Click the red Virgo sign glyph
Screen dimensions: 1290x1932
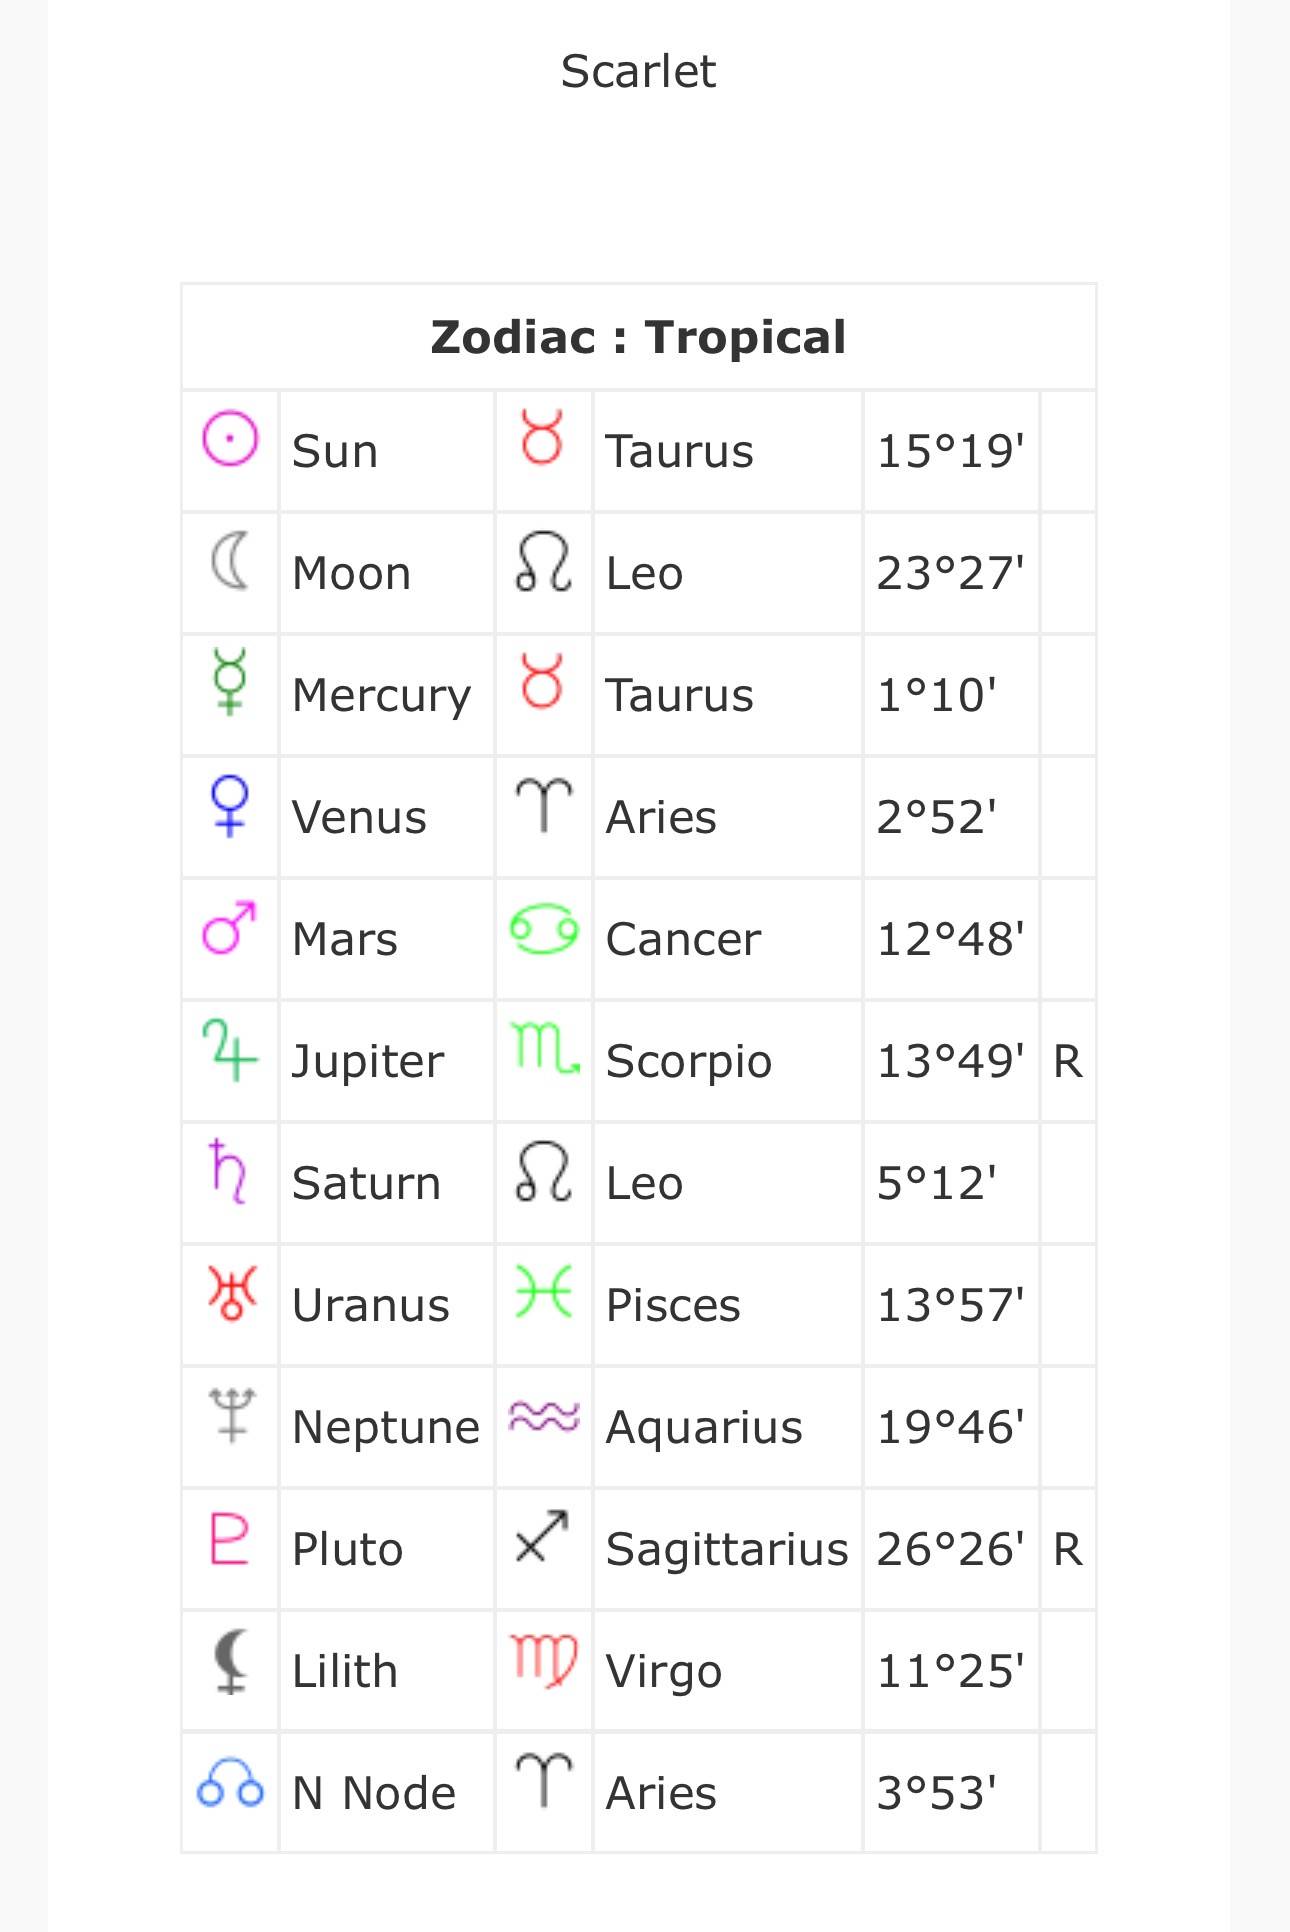click(x=544, y=1661)
